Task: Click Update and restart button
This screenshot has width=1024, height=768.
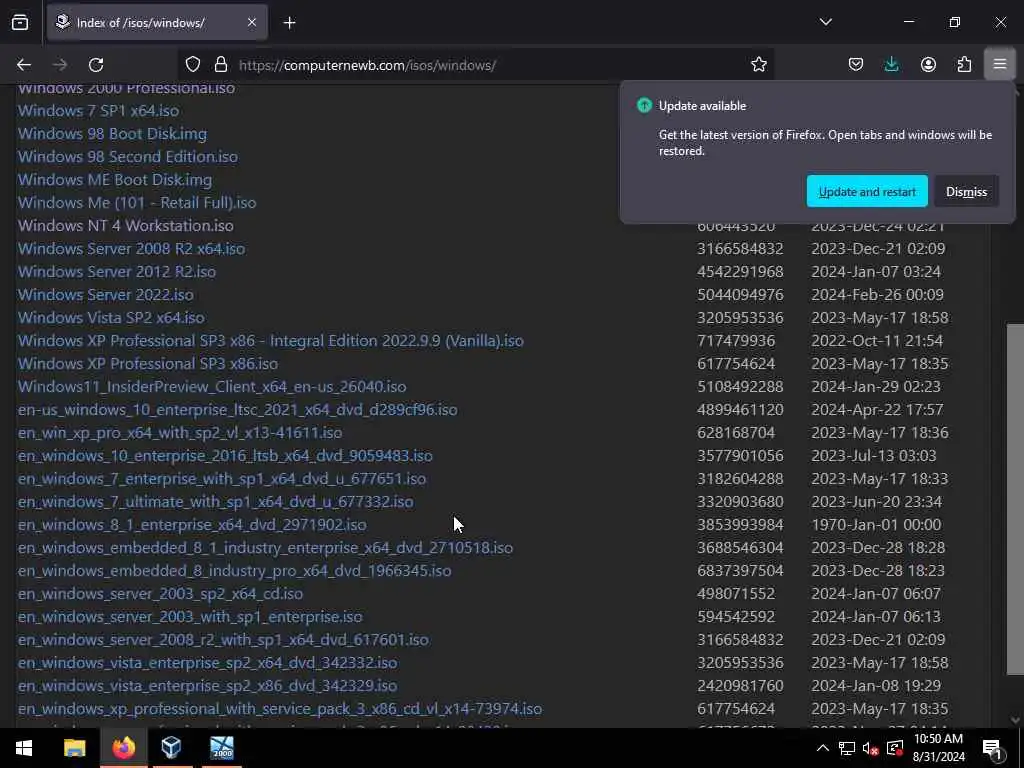Action: [867, 191]
